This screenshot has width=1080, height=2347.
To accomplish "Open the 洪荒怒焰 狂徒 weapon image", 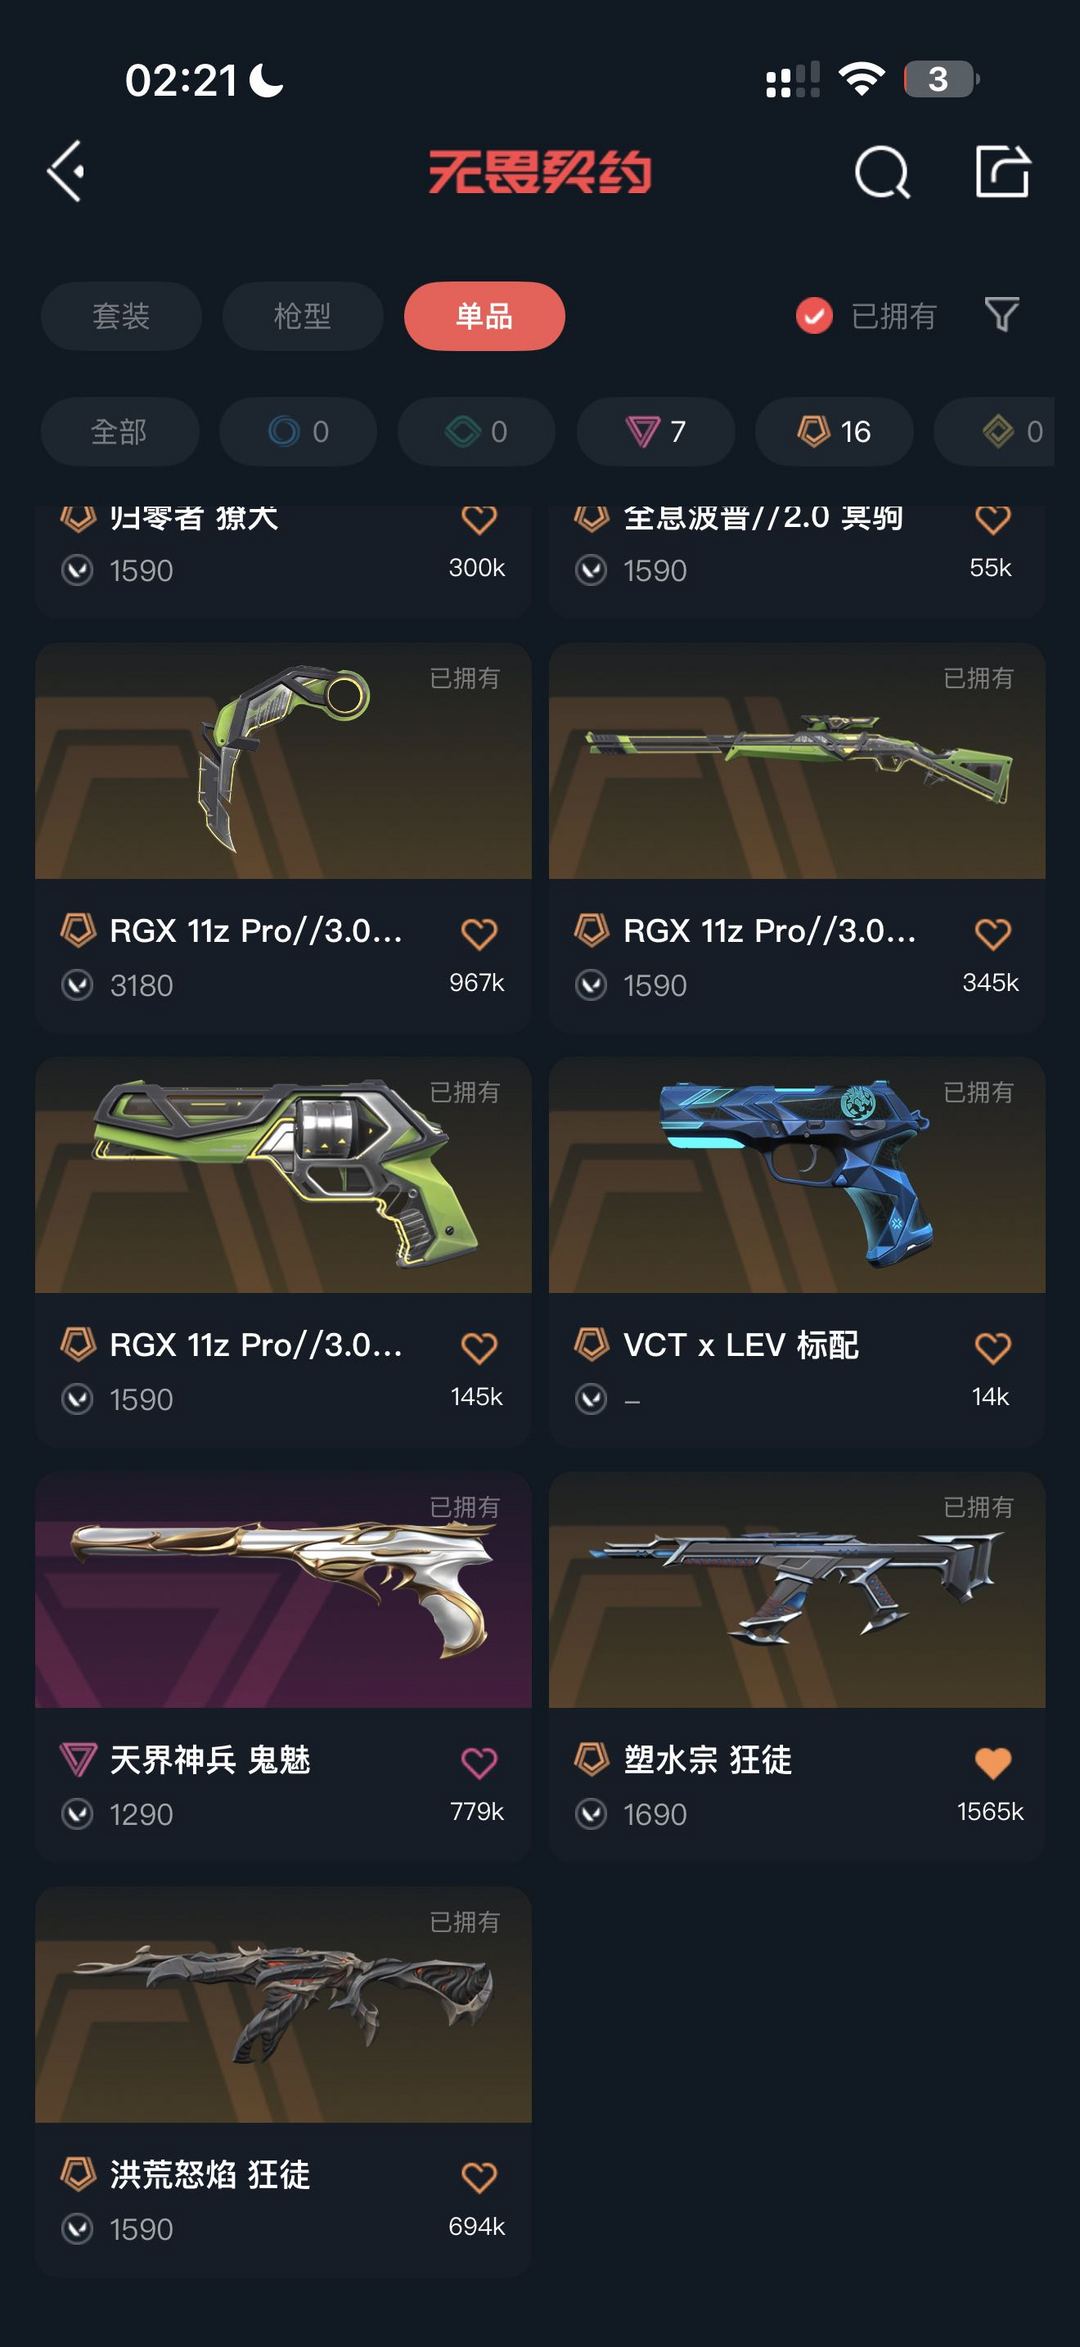I will tap(283, 2005).
